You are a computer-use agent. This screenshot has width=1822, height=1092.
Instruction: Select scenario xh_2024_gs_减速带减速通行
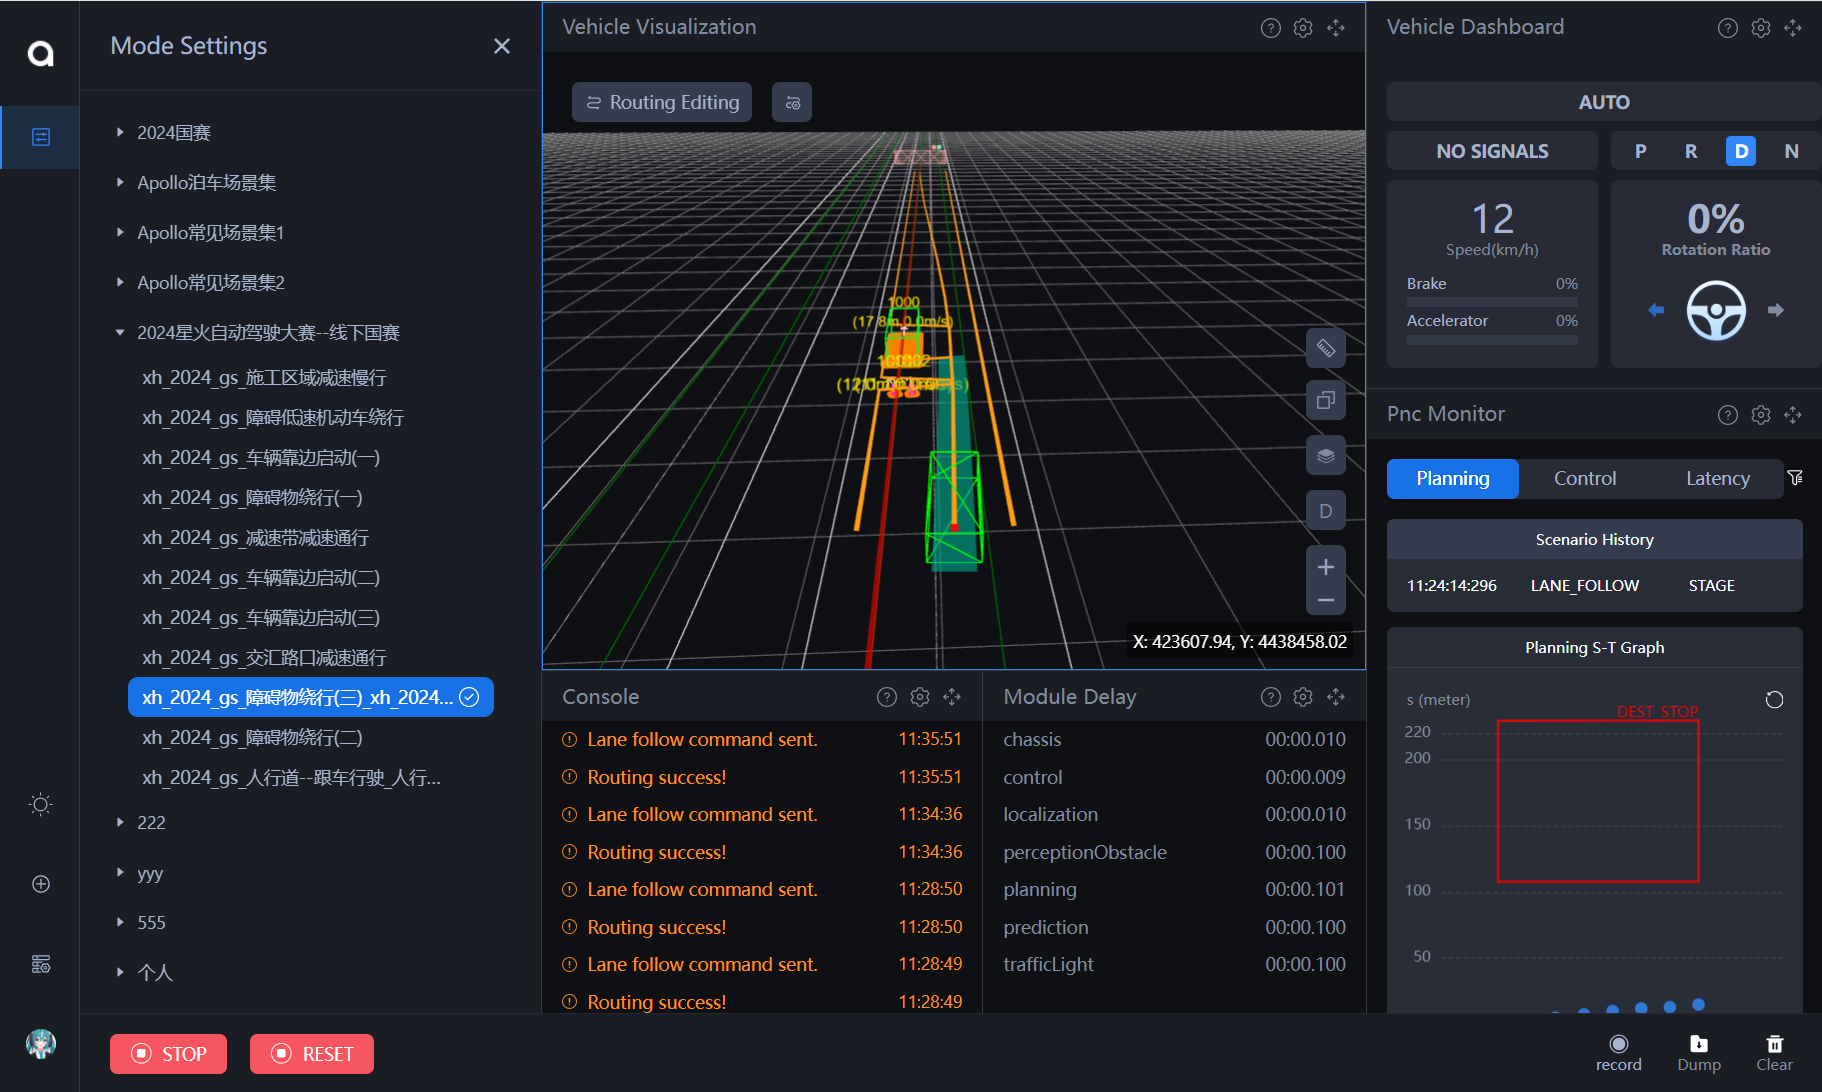pos(255,538)
